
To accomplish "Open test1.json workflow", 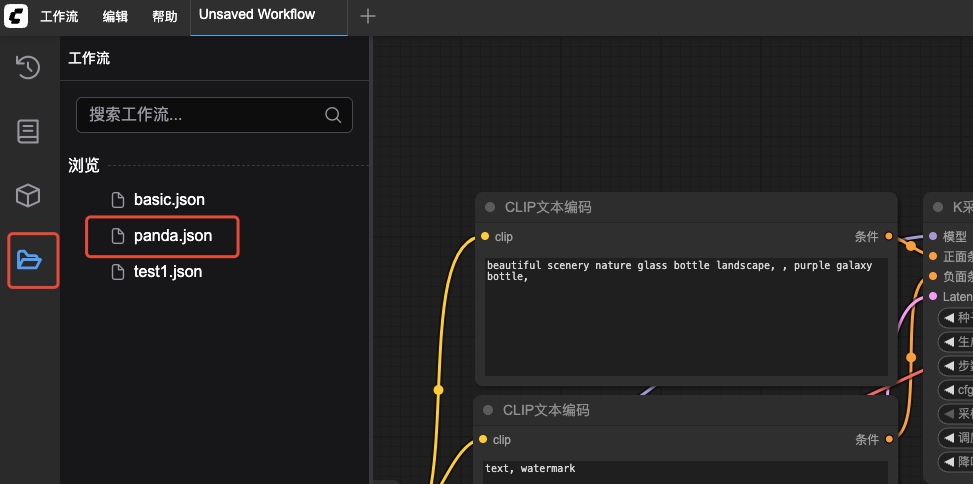I will coord(168,272).
